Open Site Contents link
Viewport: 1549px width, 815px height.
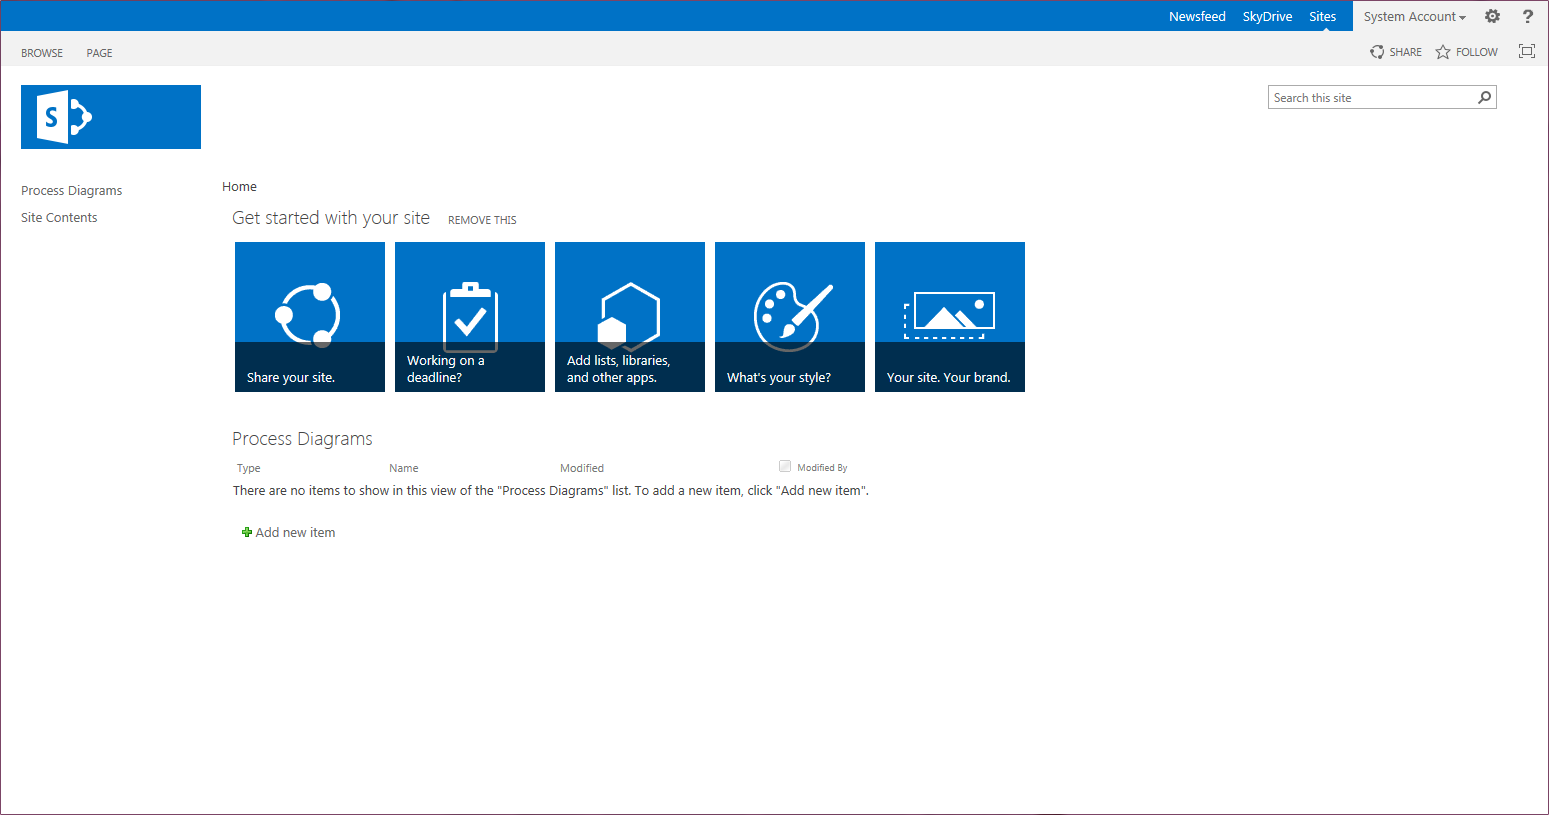point(59,217)
